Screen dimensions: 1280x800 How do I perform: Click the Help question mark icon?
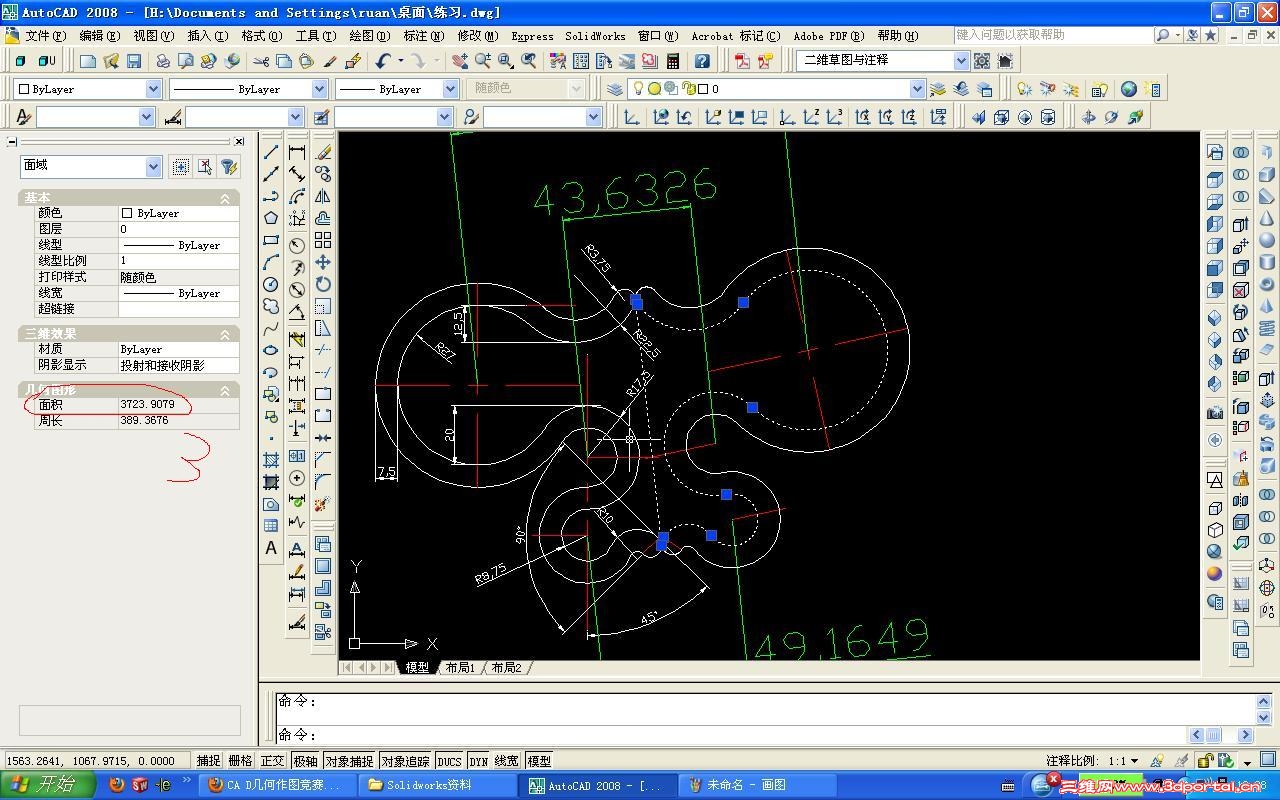click(703, 61)
